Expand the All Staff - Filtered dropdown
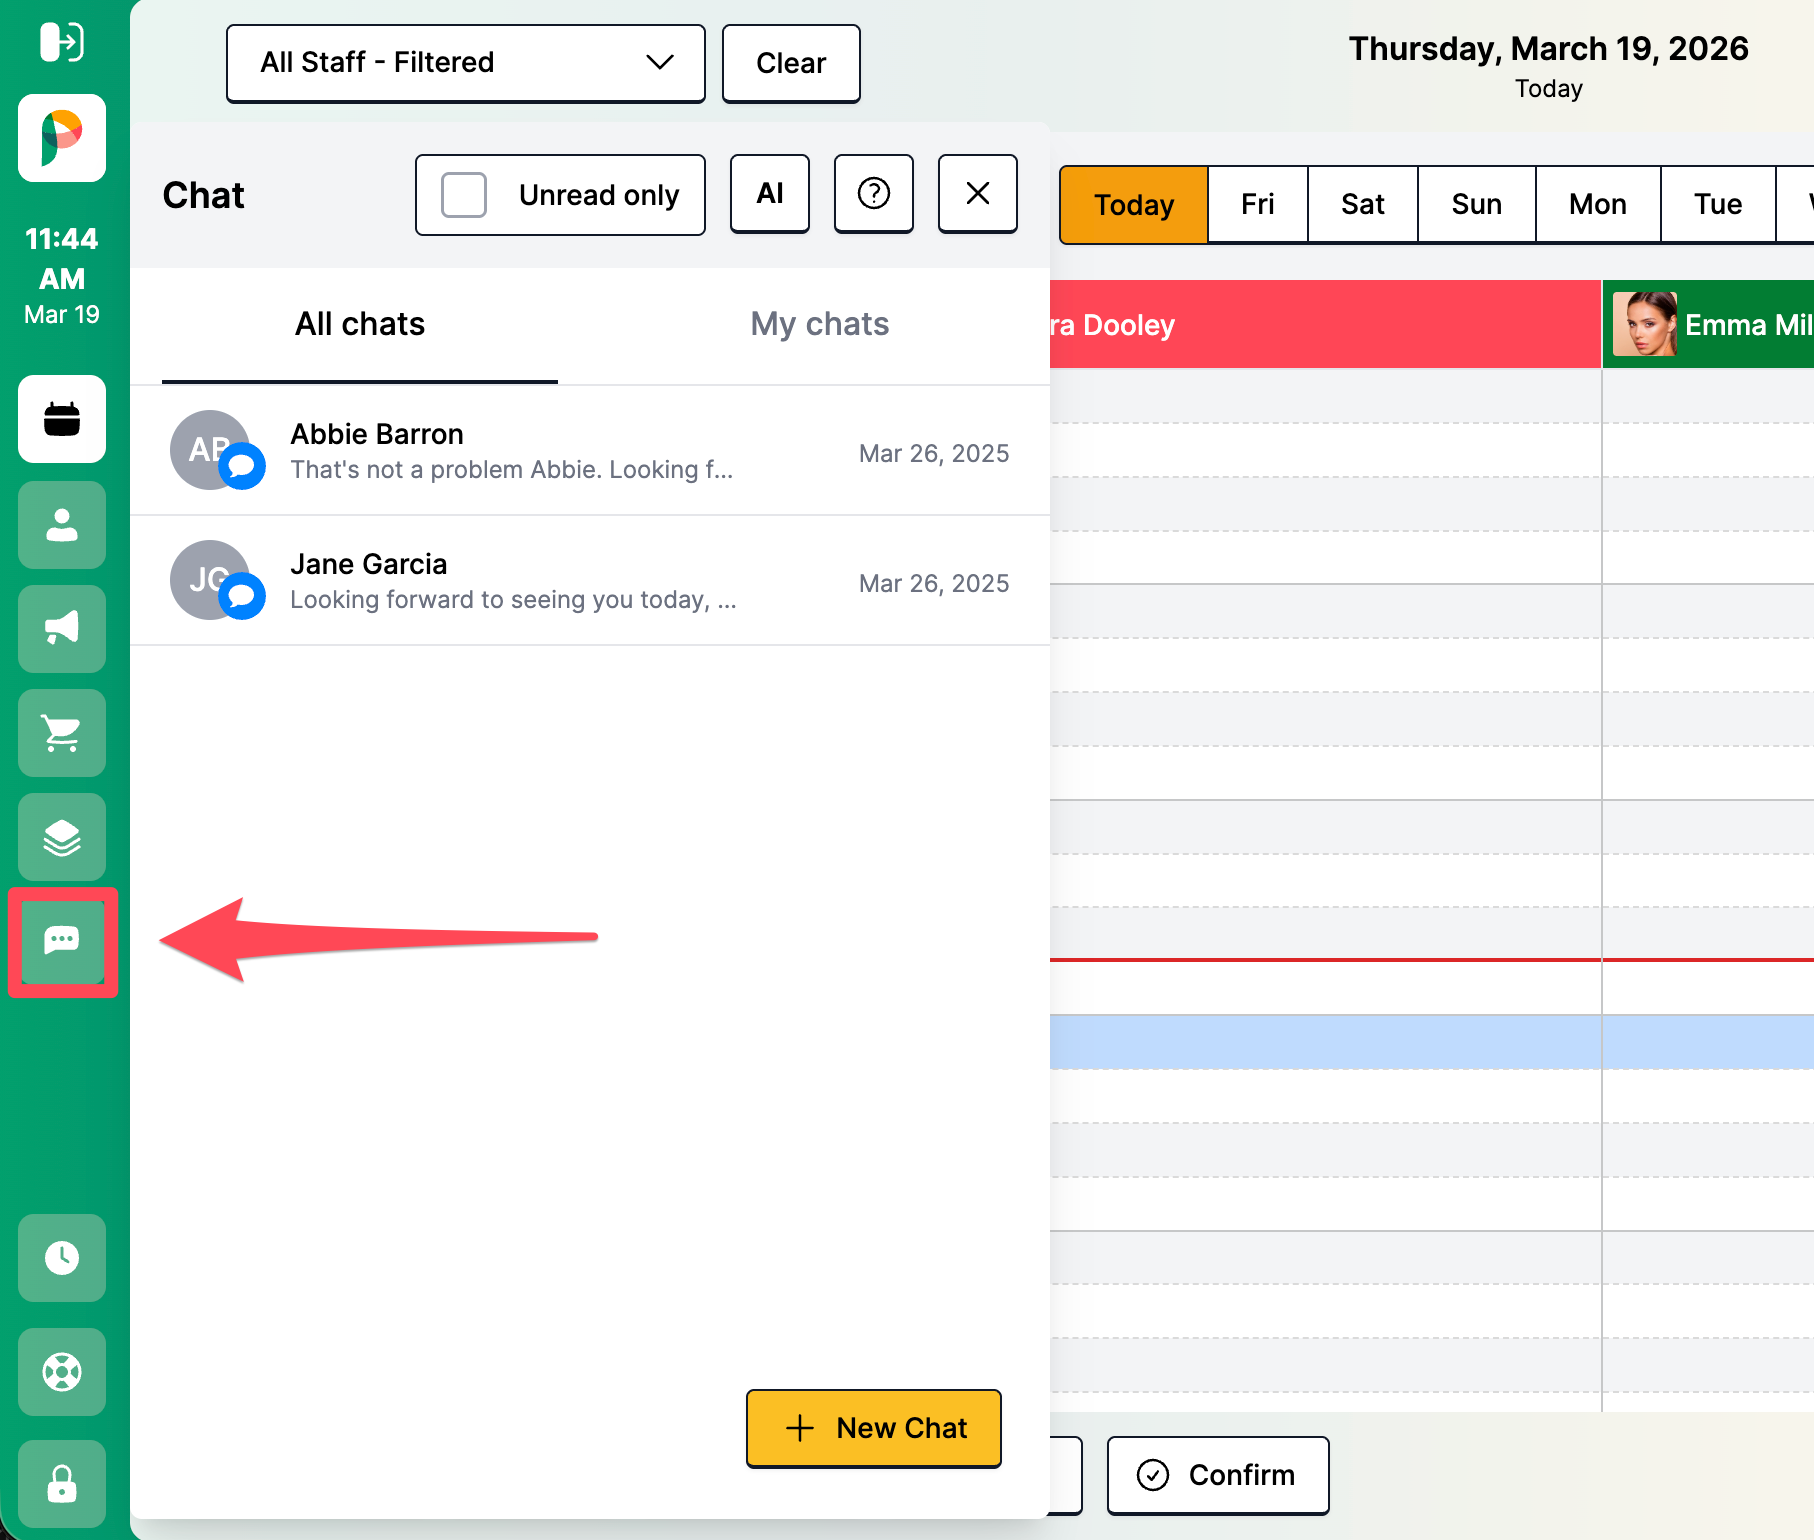 [x=466, y=63]
